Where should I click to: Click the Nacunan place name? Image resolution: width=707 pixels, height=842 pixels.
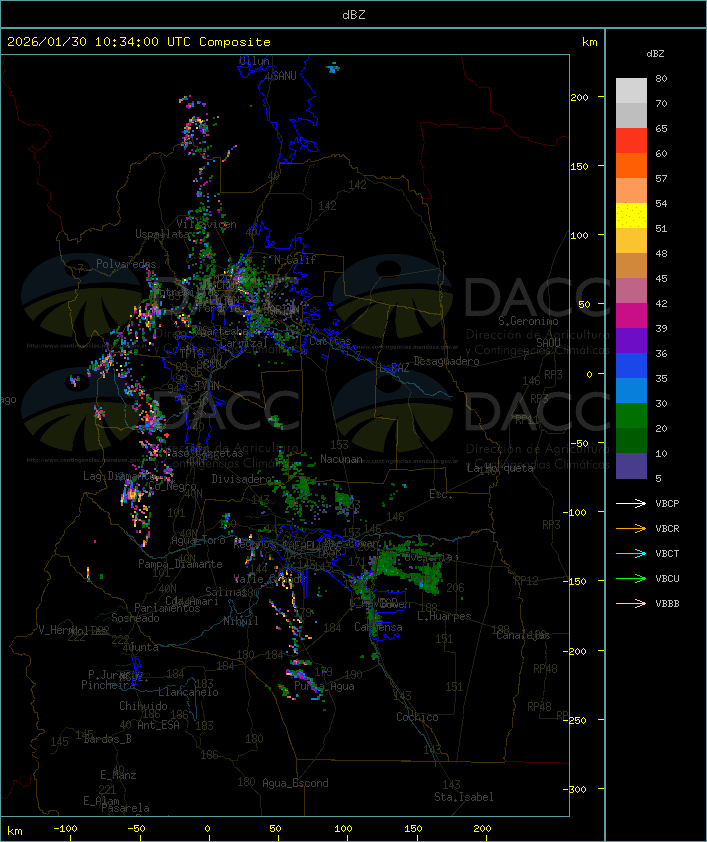[x=341, y=459]
